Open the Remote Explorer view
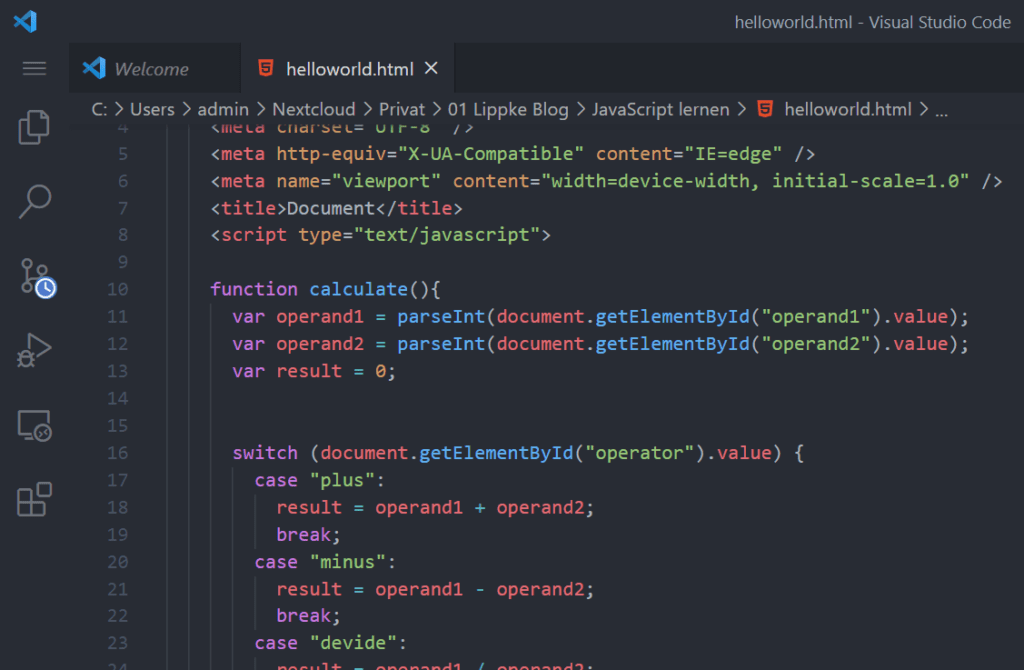Image resolution: width=1024 pixels, height=670 pixels. (34, 425)
